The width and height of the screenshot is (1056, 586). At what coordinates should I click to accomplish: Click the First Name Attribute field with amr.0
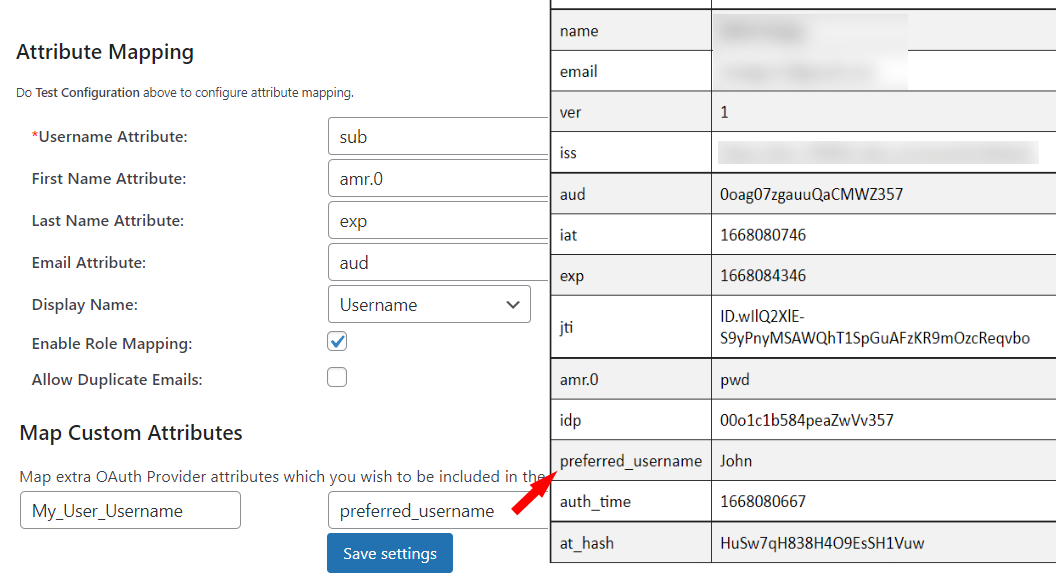tap(438, 178)
